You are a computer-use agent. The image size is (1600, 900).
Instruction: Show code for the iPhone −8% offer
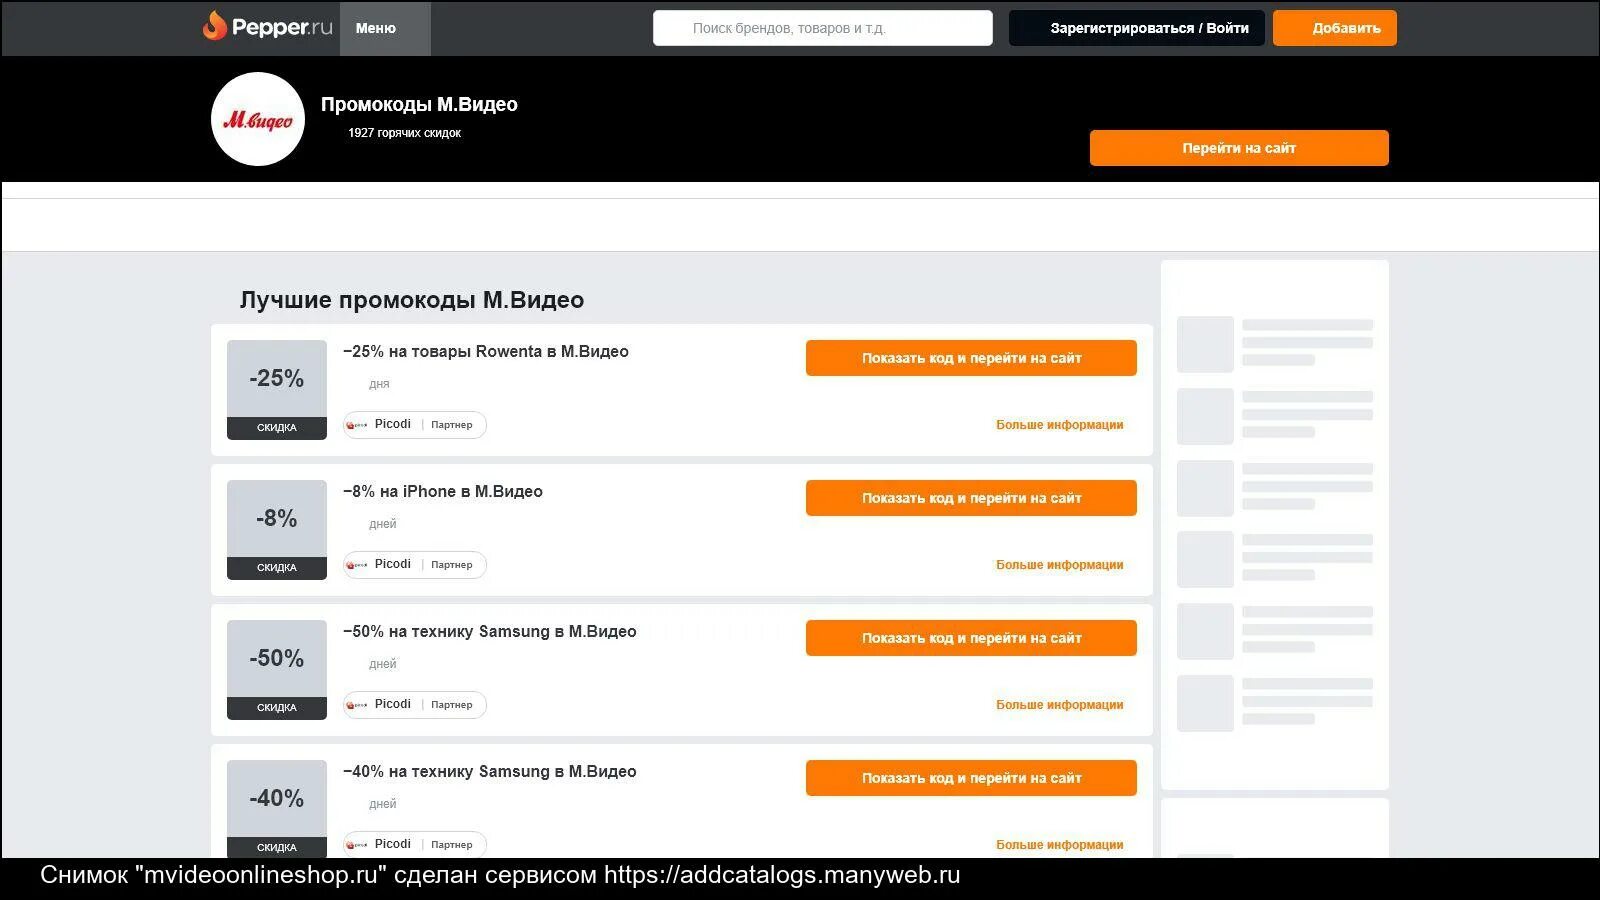(971, 498)
